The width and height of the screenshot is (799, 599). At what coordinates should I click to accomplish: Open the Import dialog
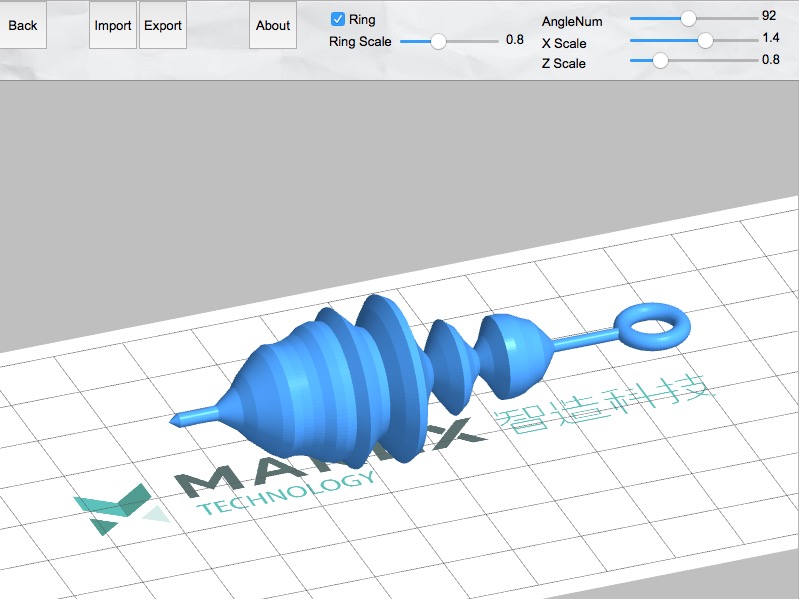[x=113, y=26]
